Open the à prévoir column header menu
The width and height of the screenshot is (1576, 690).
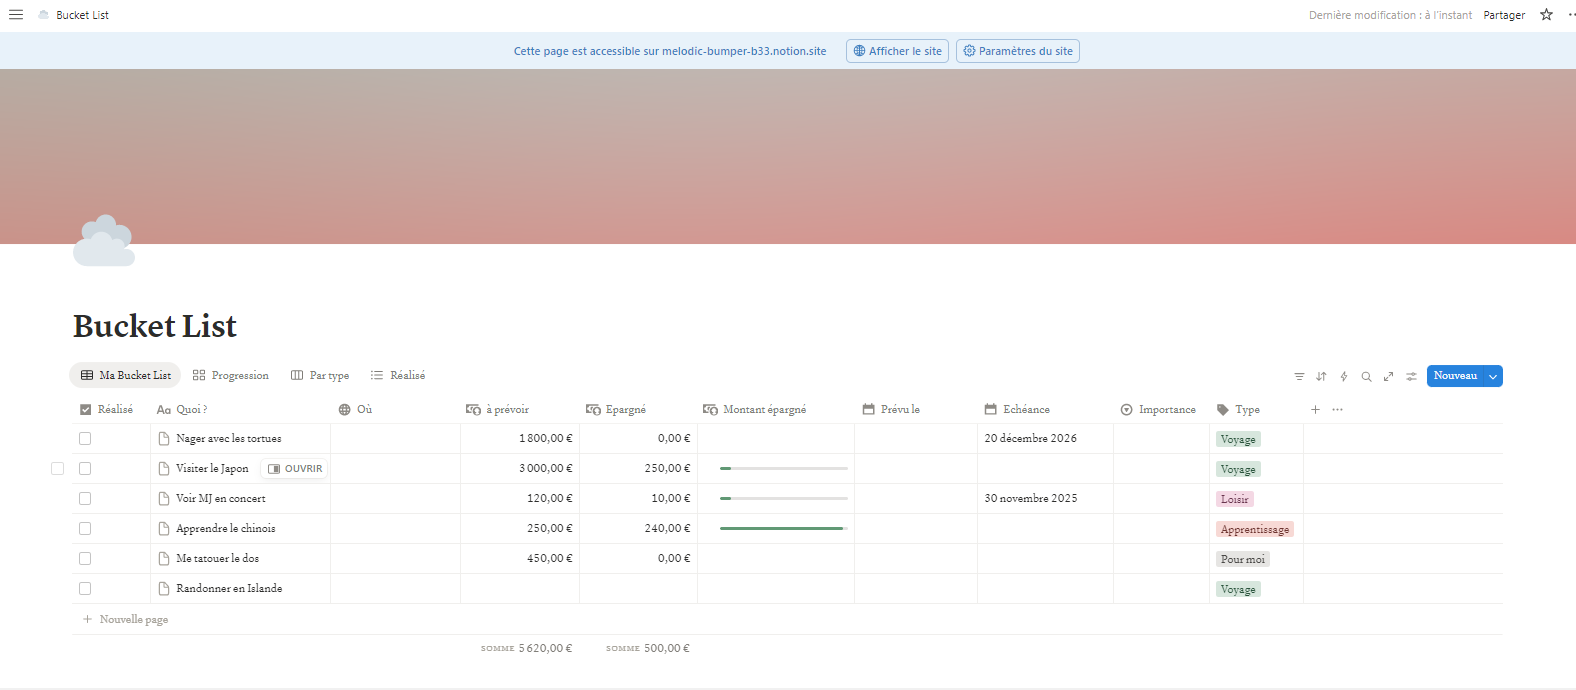(520, 409)
